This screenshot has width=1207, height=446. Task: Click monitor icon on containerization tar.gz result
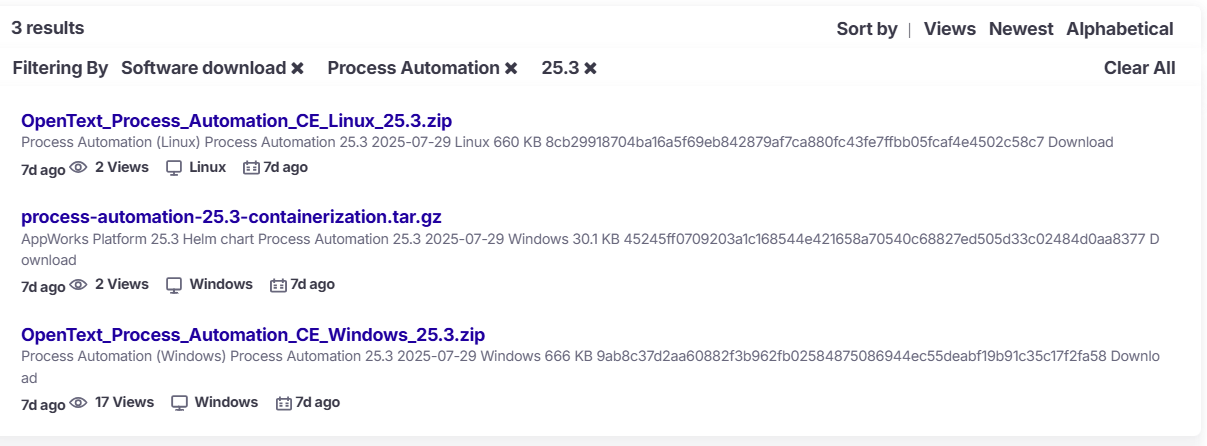pos(174,285)
